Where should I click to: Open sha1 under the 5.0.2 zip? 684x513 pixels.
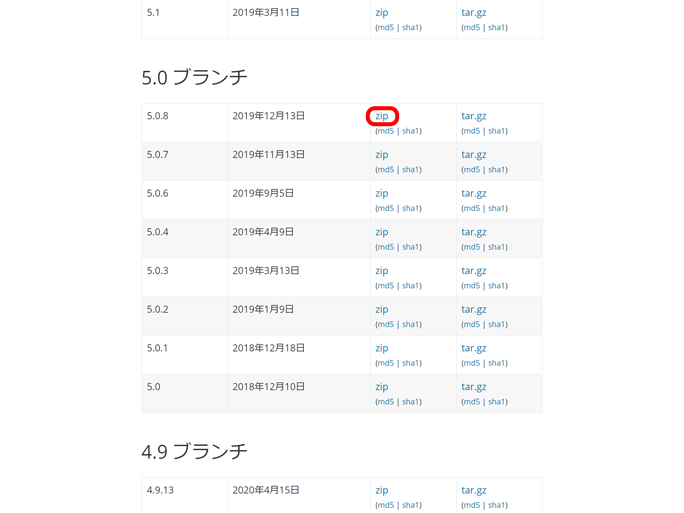[411, 325]
